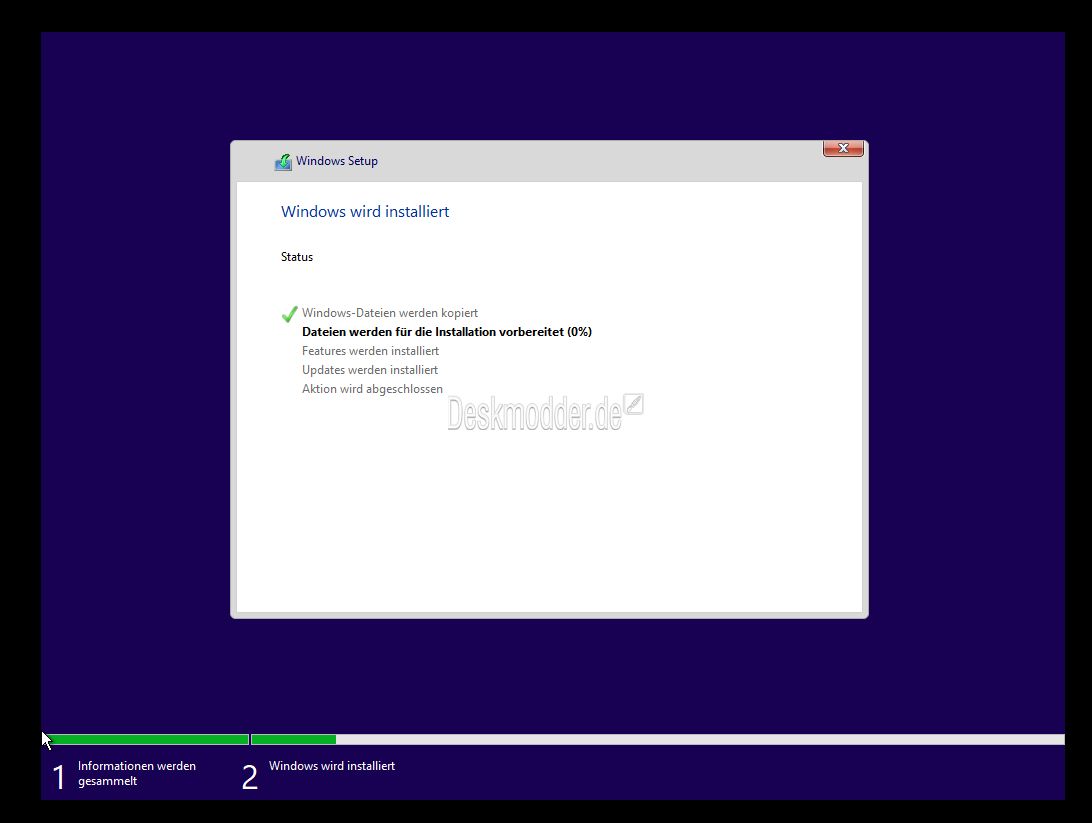Viewport: 1092px width, 823px height.
Task: Click the 'Status' label
Action: [297, 257]
